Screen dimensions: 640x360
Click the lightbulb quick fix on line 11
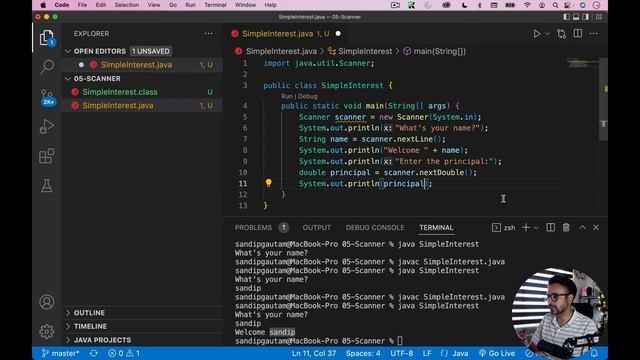pos(268,183)
